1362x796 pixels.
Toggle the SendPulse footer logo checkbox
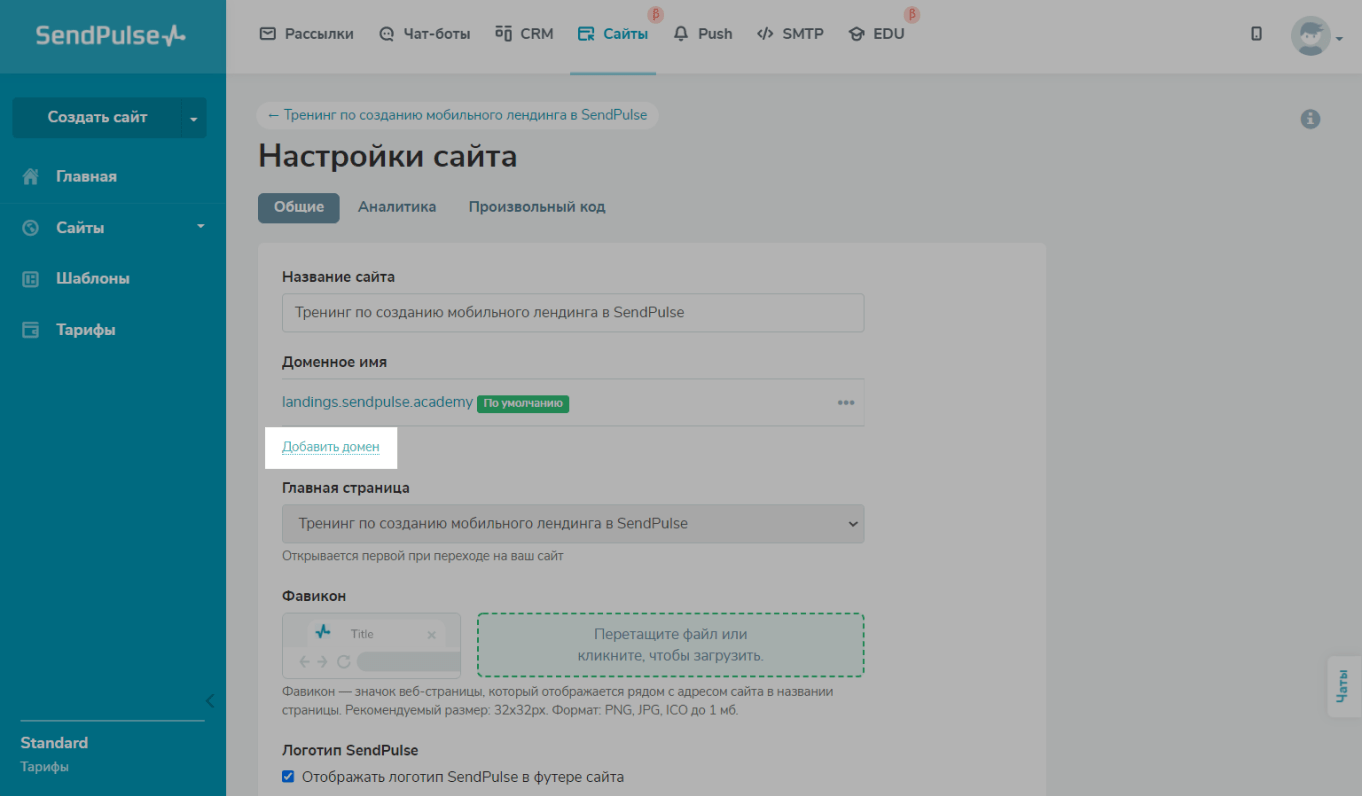(288, 776)
